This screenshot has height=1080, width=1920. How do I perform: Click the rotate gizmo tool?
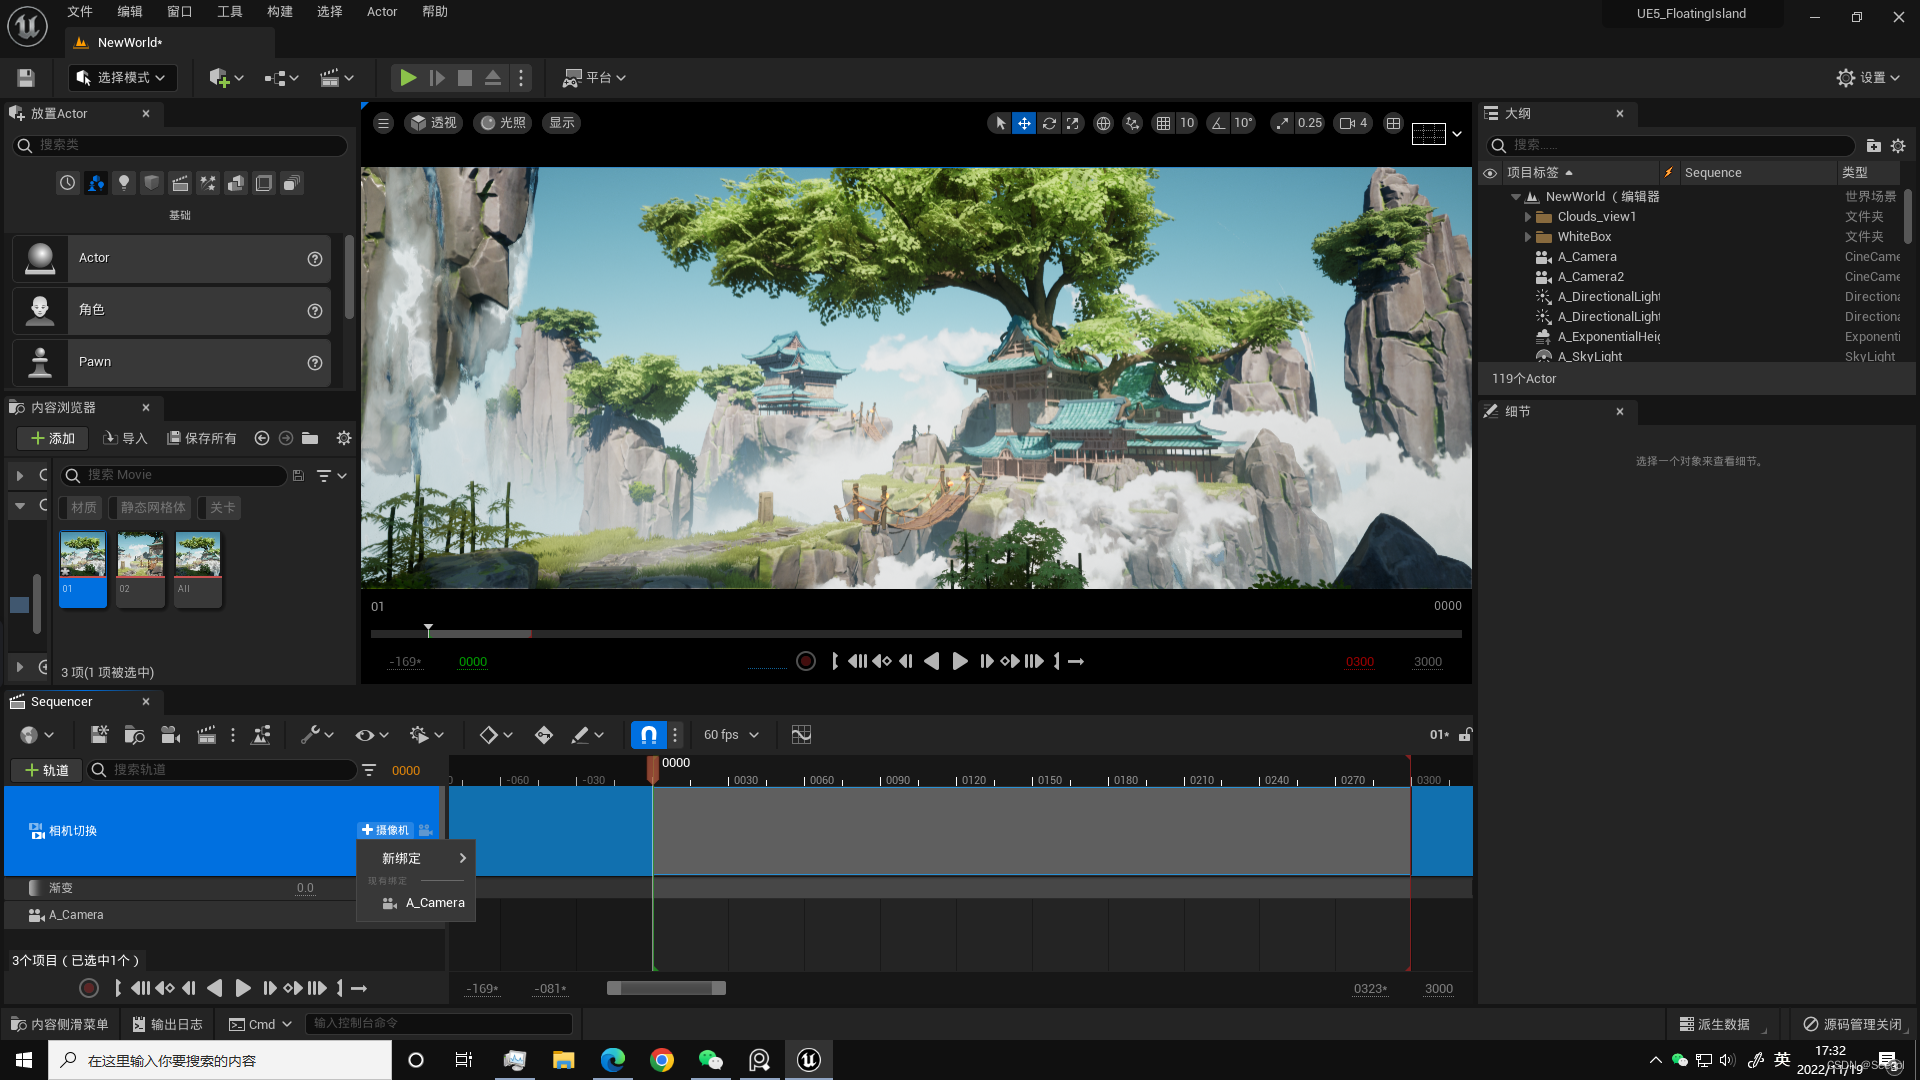1049,123
